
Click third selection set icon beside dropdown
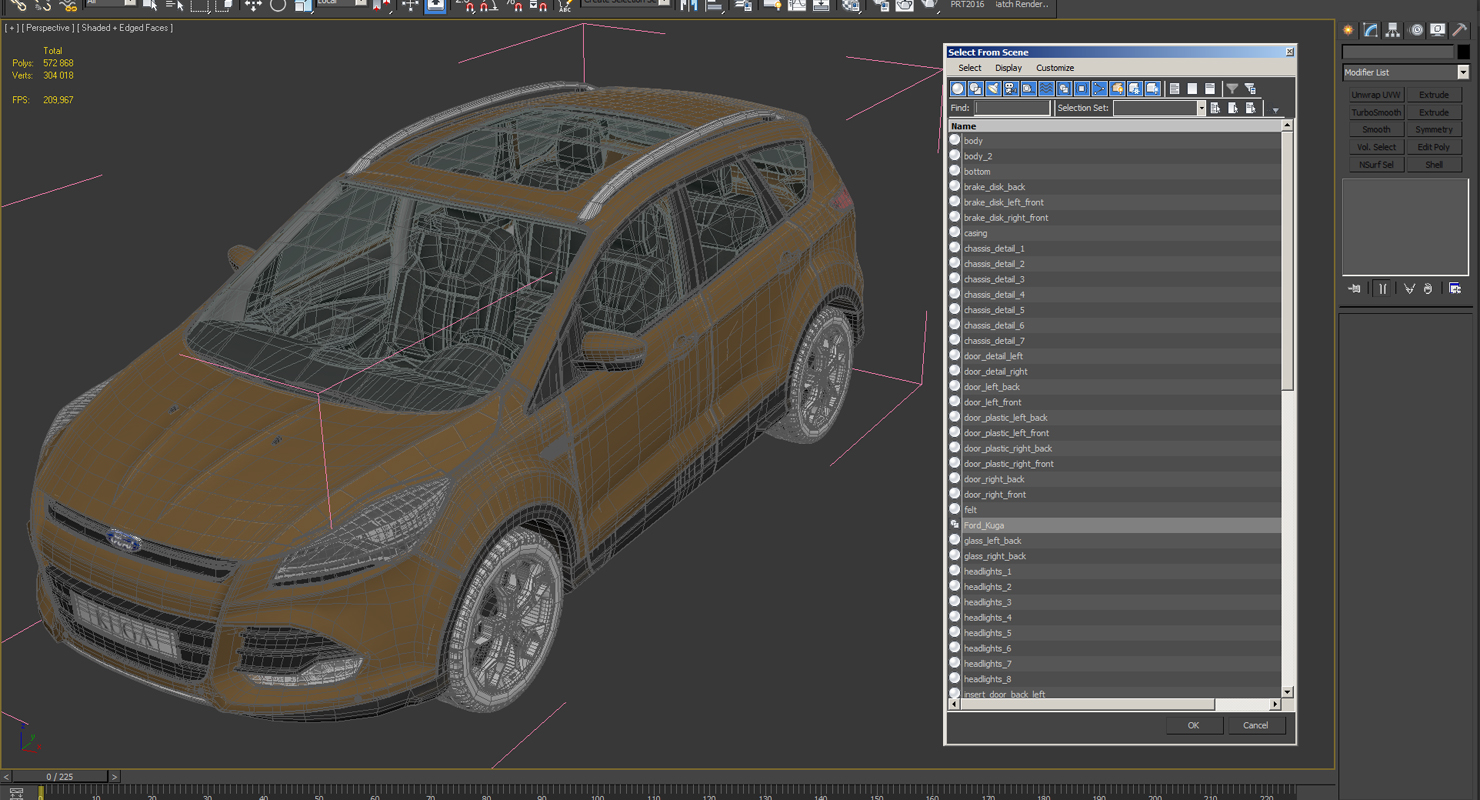tap(1251, 108)
